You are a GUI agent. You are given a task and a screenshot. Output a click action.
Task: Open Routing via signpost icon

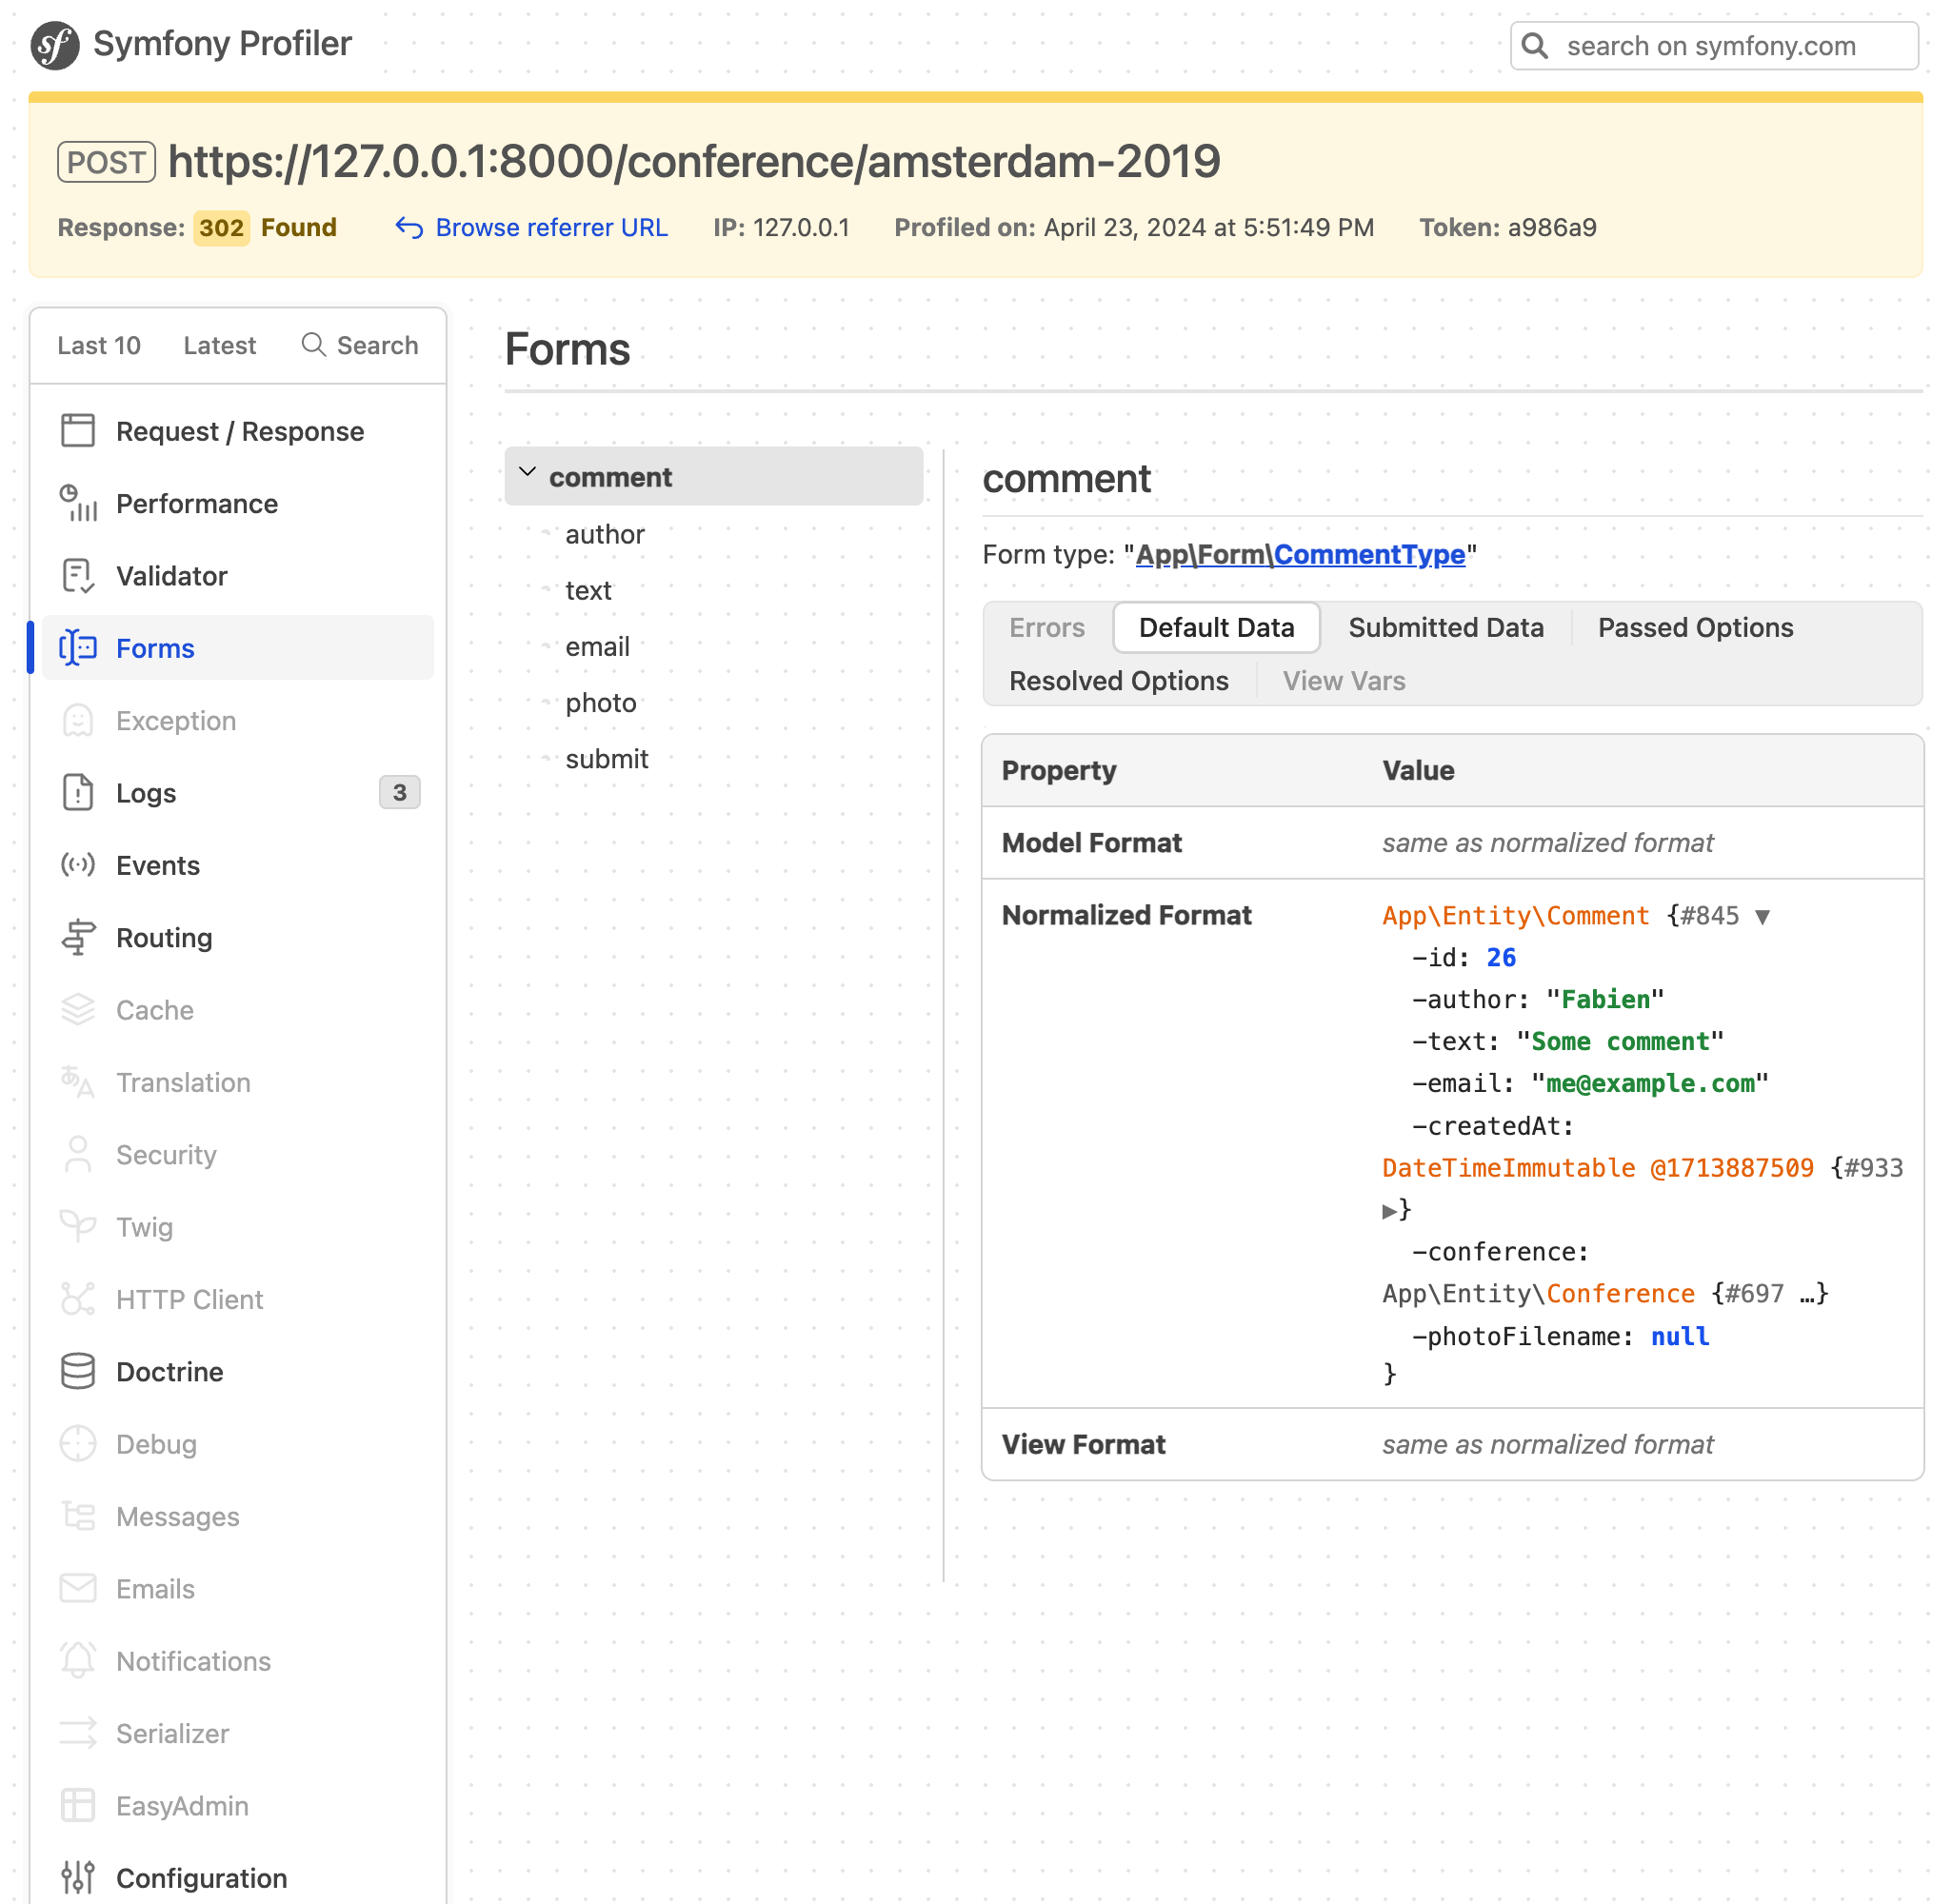[78, 938]
